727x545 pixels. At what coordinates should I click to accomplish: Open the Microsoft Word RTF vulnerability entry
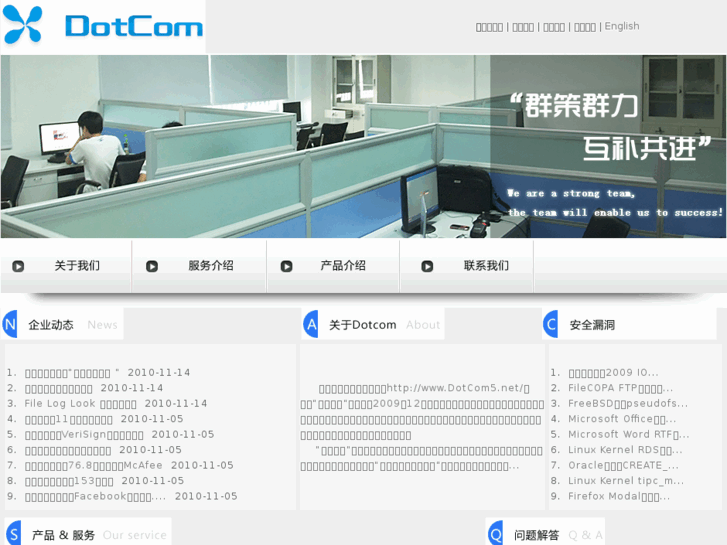tap(629, 435)
